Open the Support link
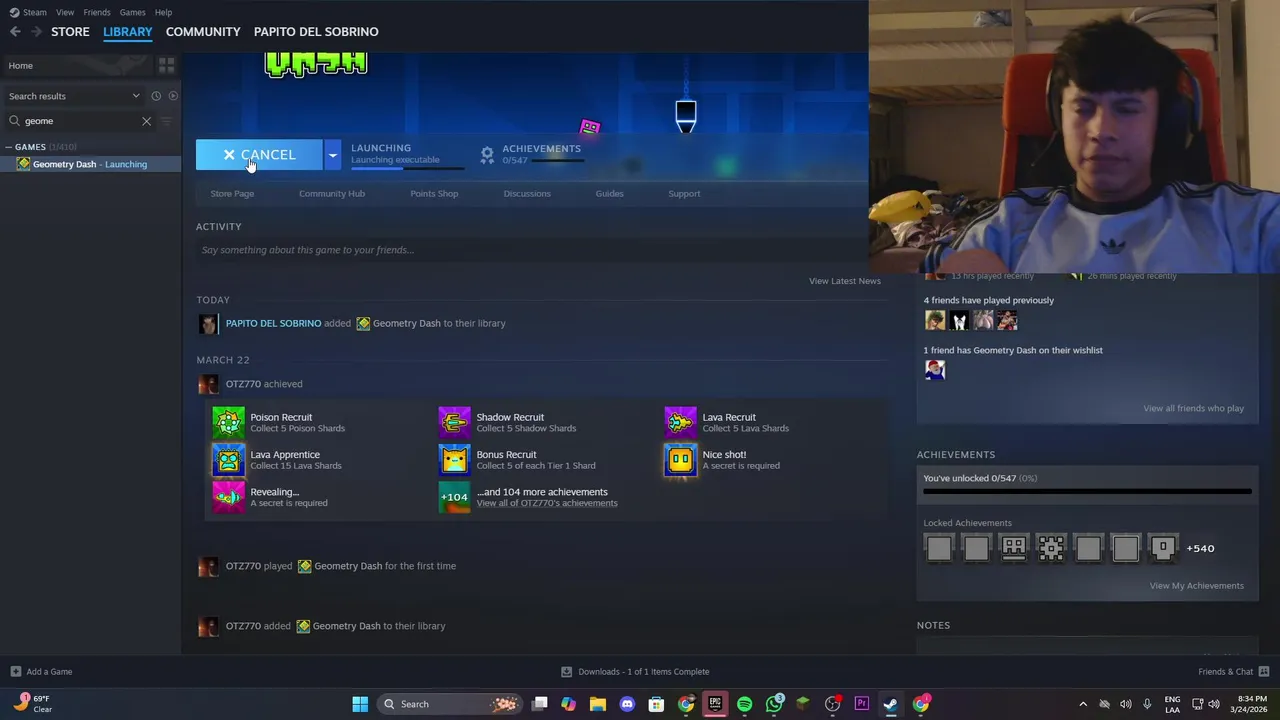This screenshot has height=720, width=1280. (x=684, y=194)
